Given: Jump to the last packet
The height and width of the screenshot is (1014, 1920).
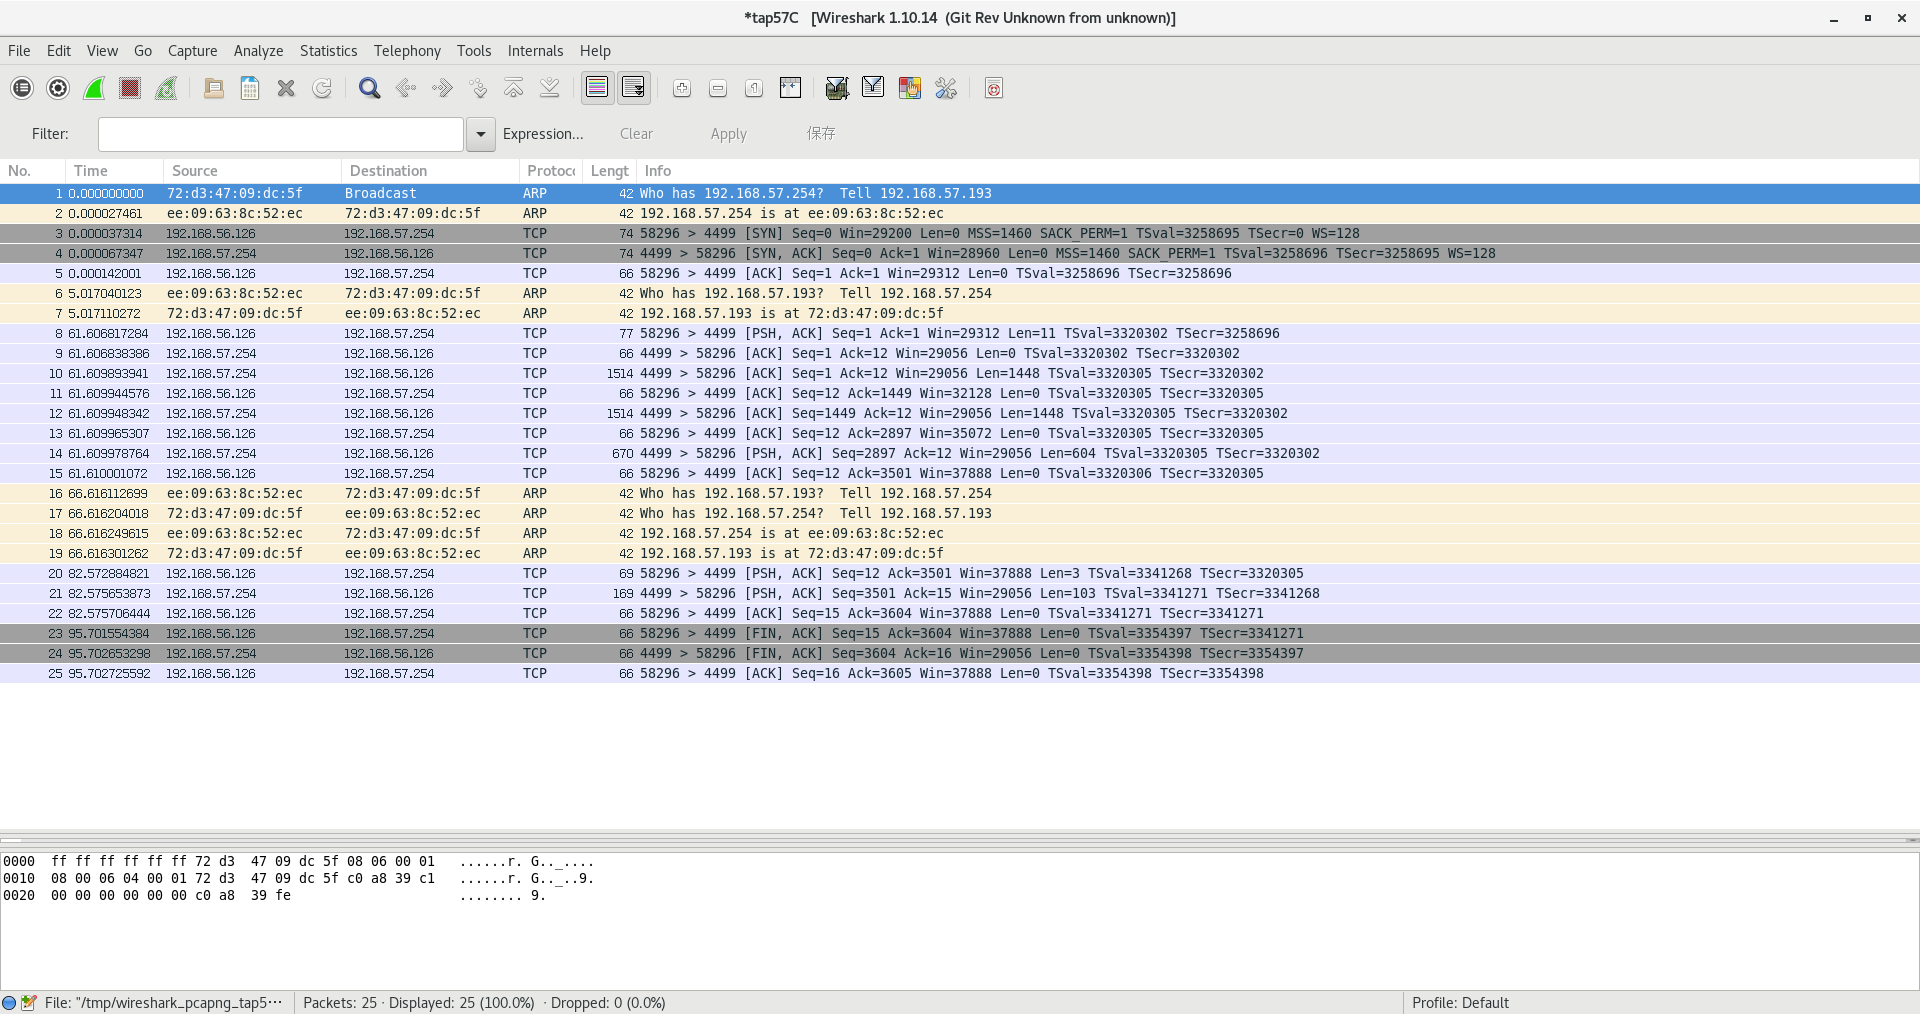Looking at the screenshot, I should (550, 88).
